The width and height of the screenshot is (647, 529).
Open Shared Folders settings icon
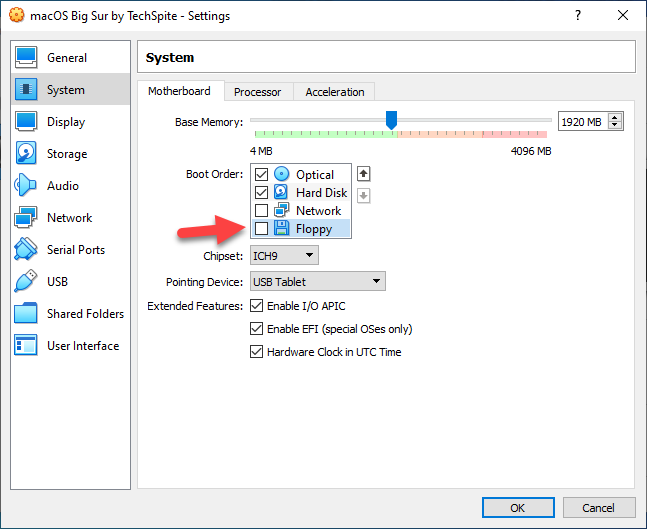(27, 314)
